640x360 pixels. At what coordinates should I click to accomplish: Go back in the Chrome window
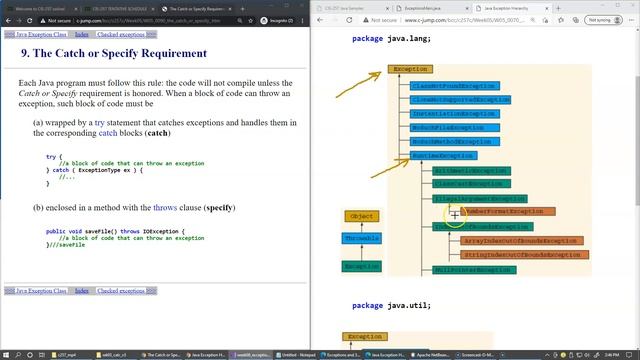pyautogui.click(x=9, y=20)
